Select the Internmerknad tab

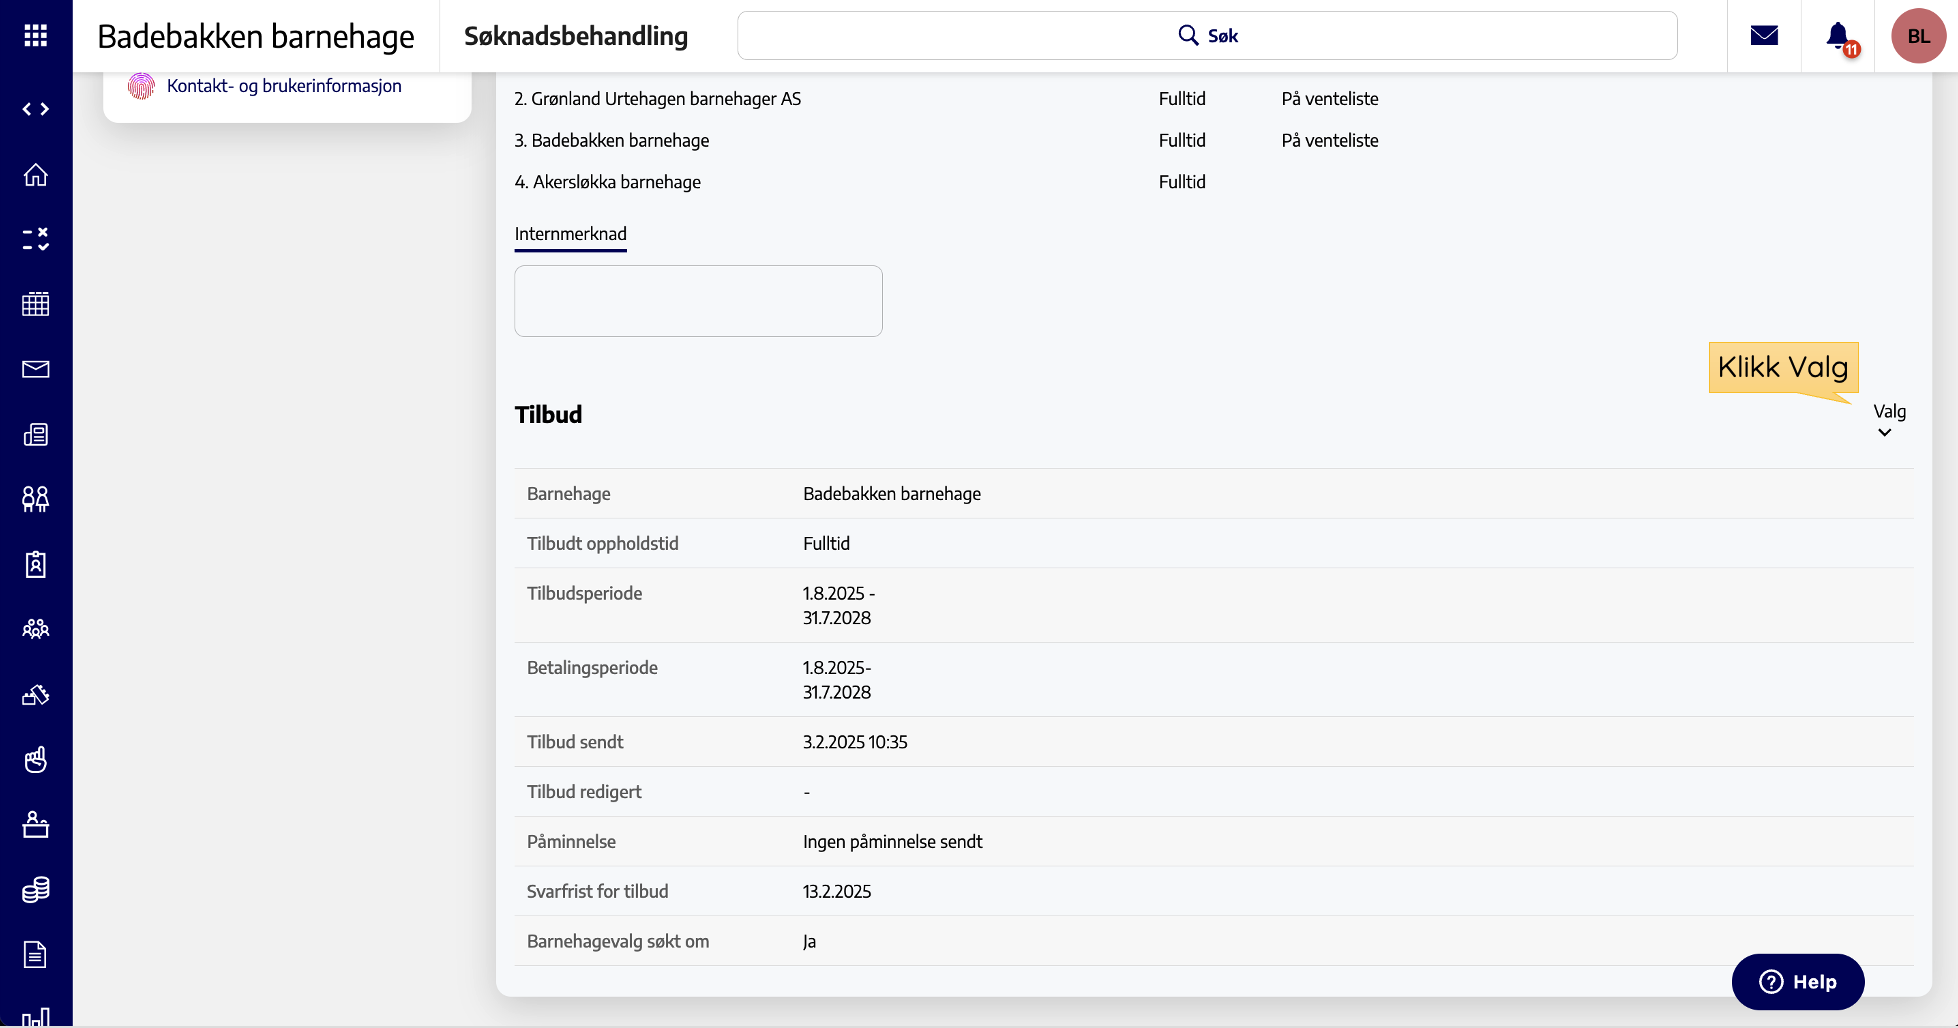pos(570,234)
